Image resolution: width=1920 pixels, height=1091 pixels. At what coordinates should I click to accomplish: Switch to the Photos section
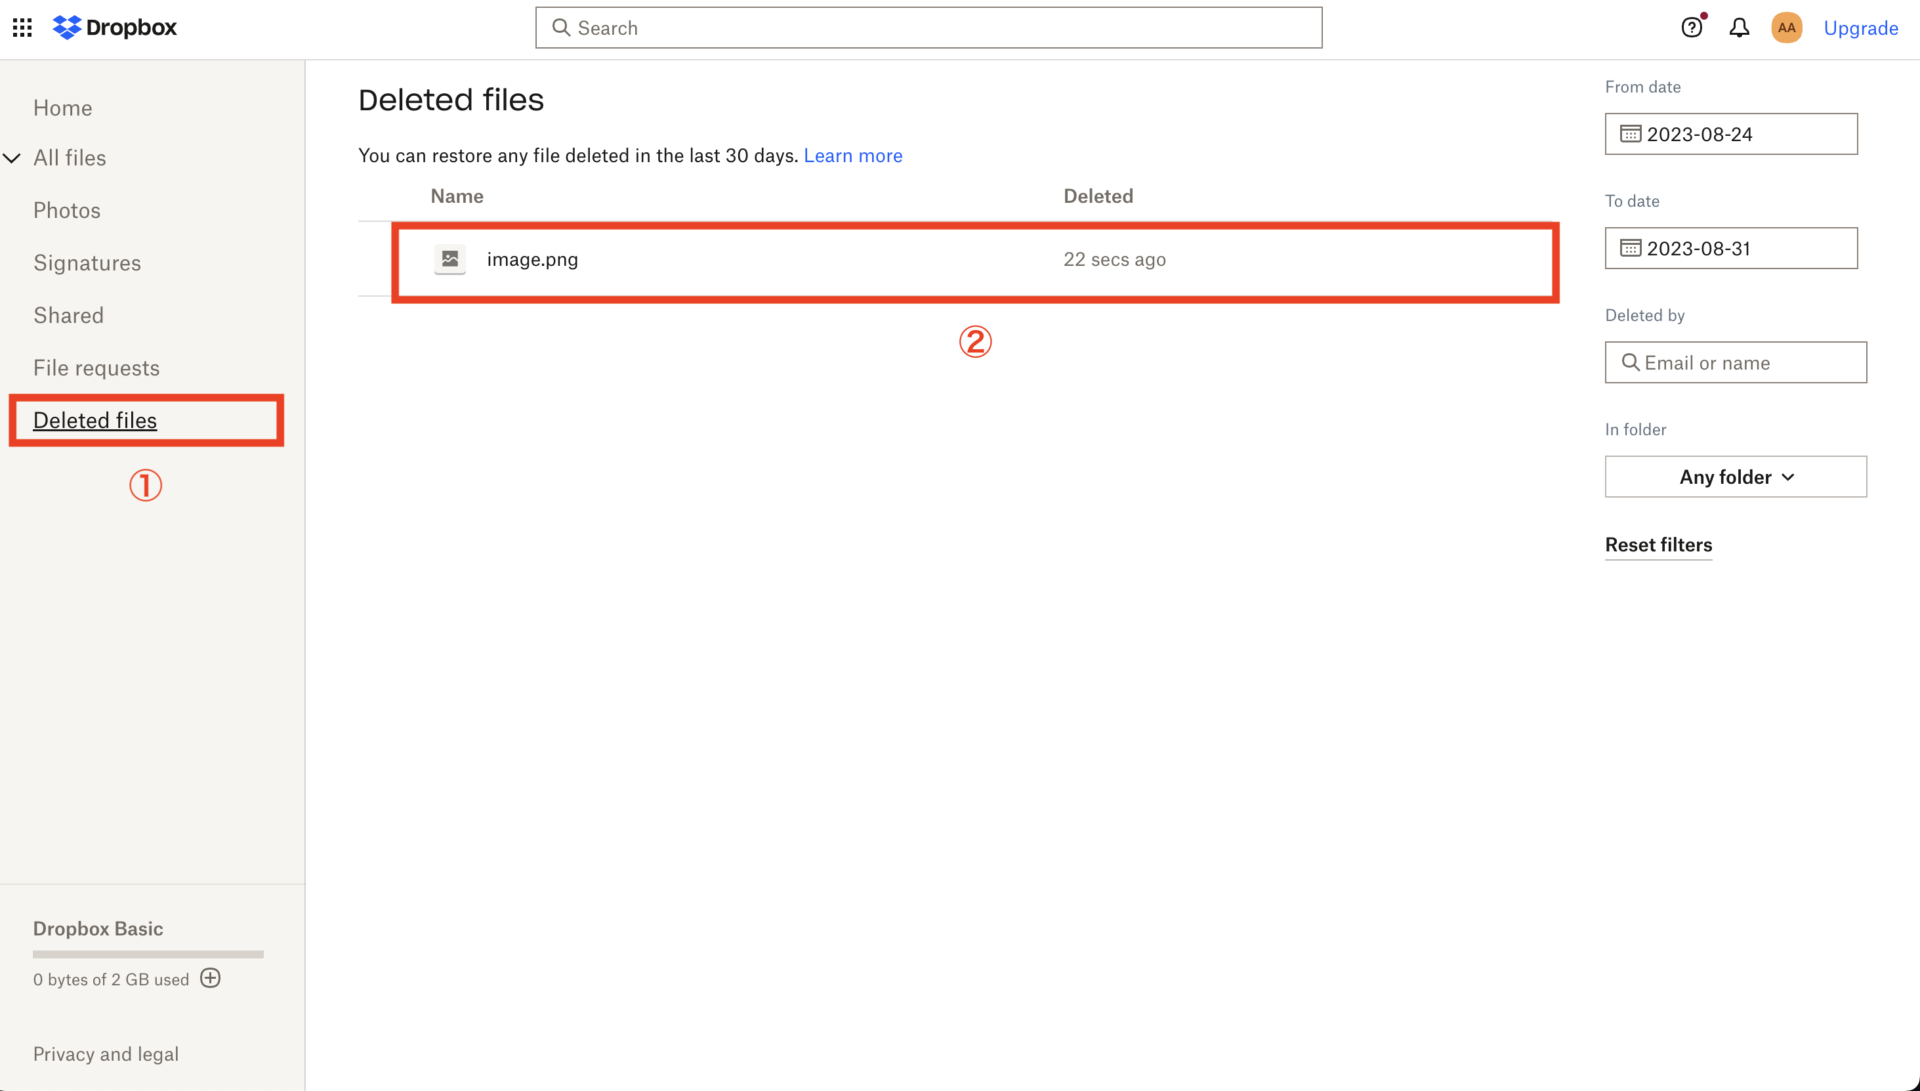tap(66, 210)
